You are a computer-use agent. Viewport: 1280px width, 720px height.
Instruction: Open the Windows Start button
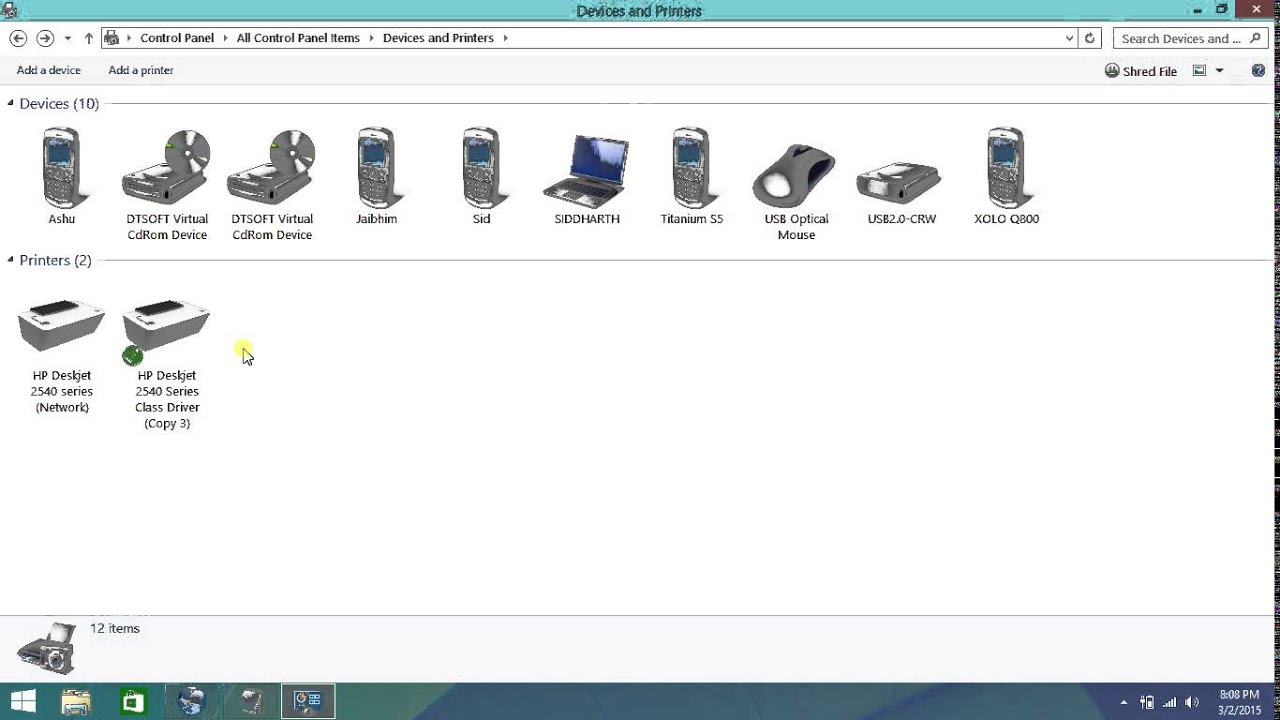click(23, 701)
